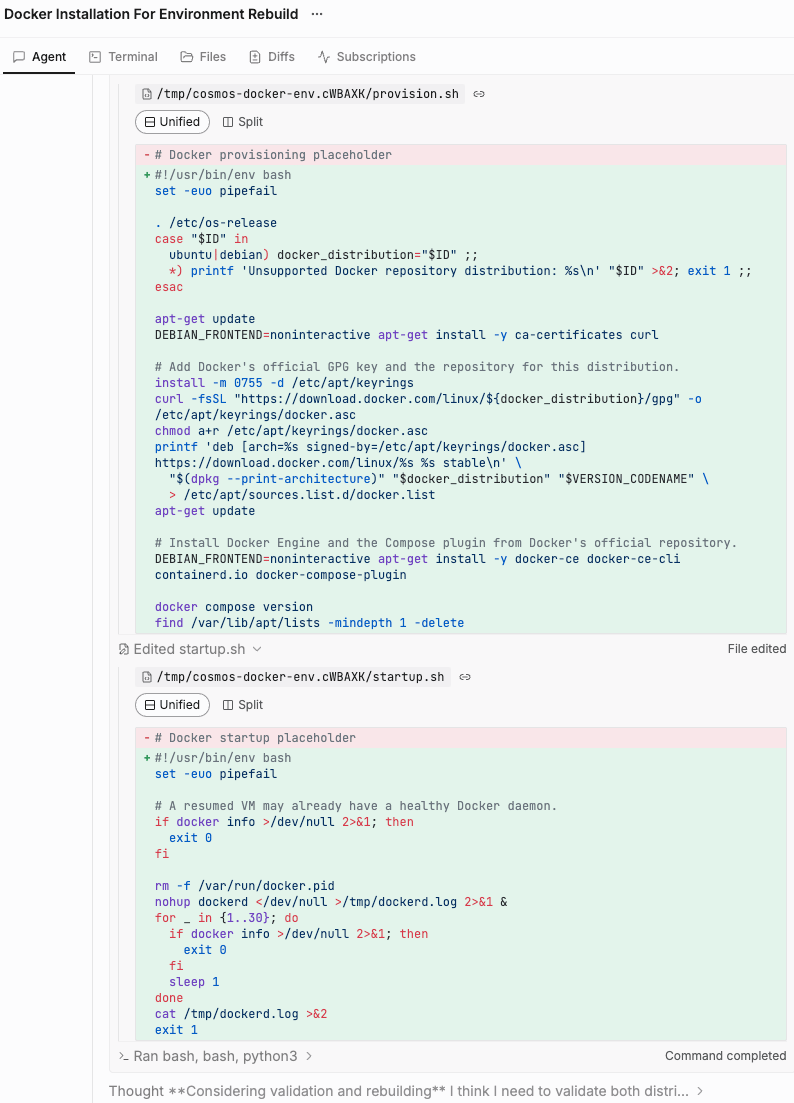Click the 'rm -f /var/run/docker.pid' line

click(245, 886)
